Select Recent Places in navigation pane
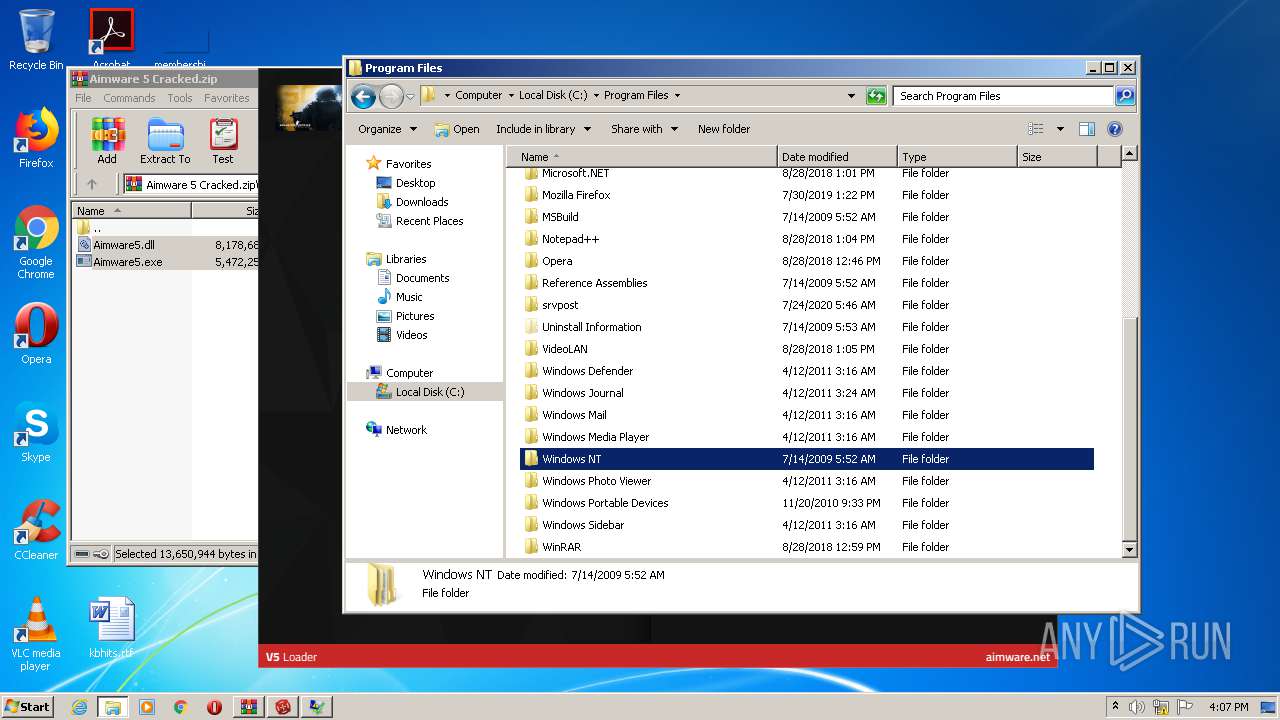1280x720 pixels. [420, 221]
